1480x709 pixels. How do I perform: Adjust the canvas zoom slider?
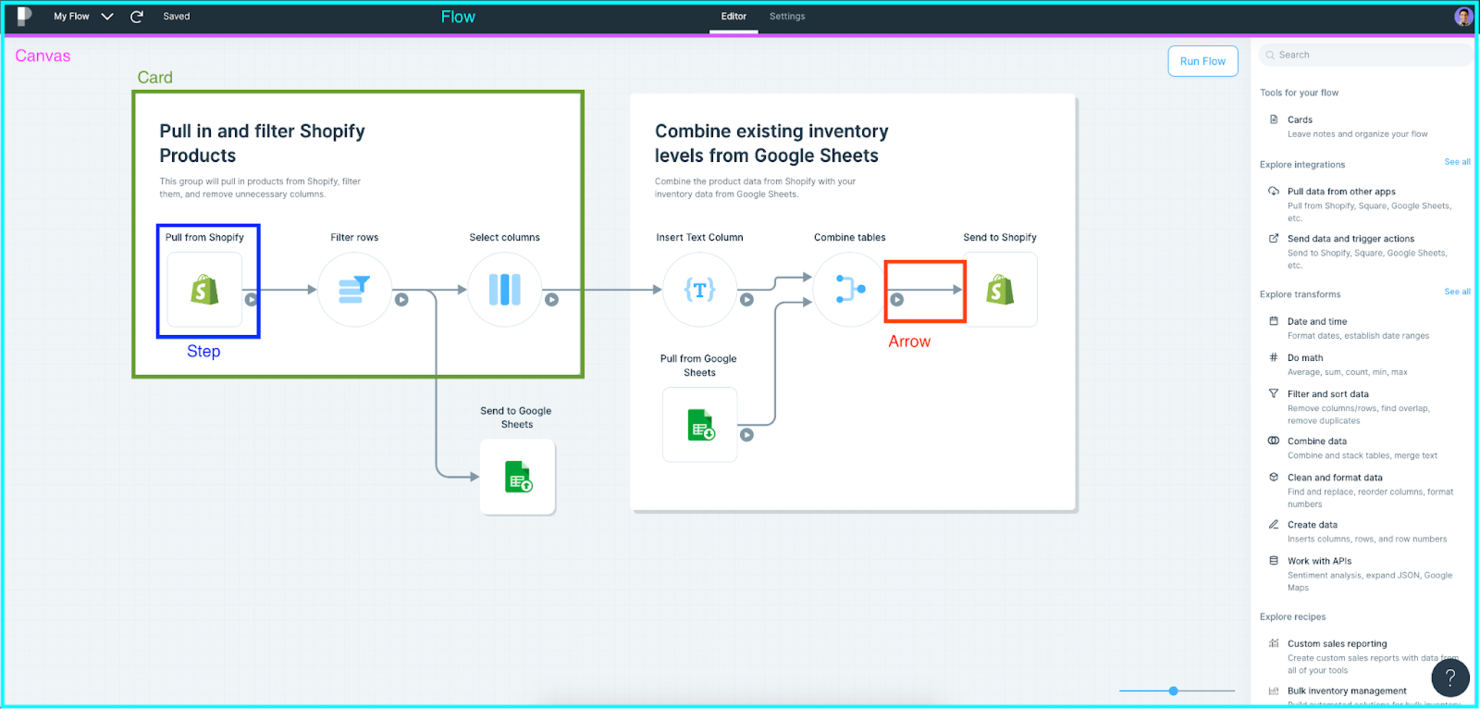(x=1172, y=691)
